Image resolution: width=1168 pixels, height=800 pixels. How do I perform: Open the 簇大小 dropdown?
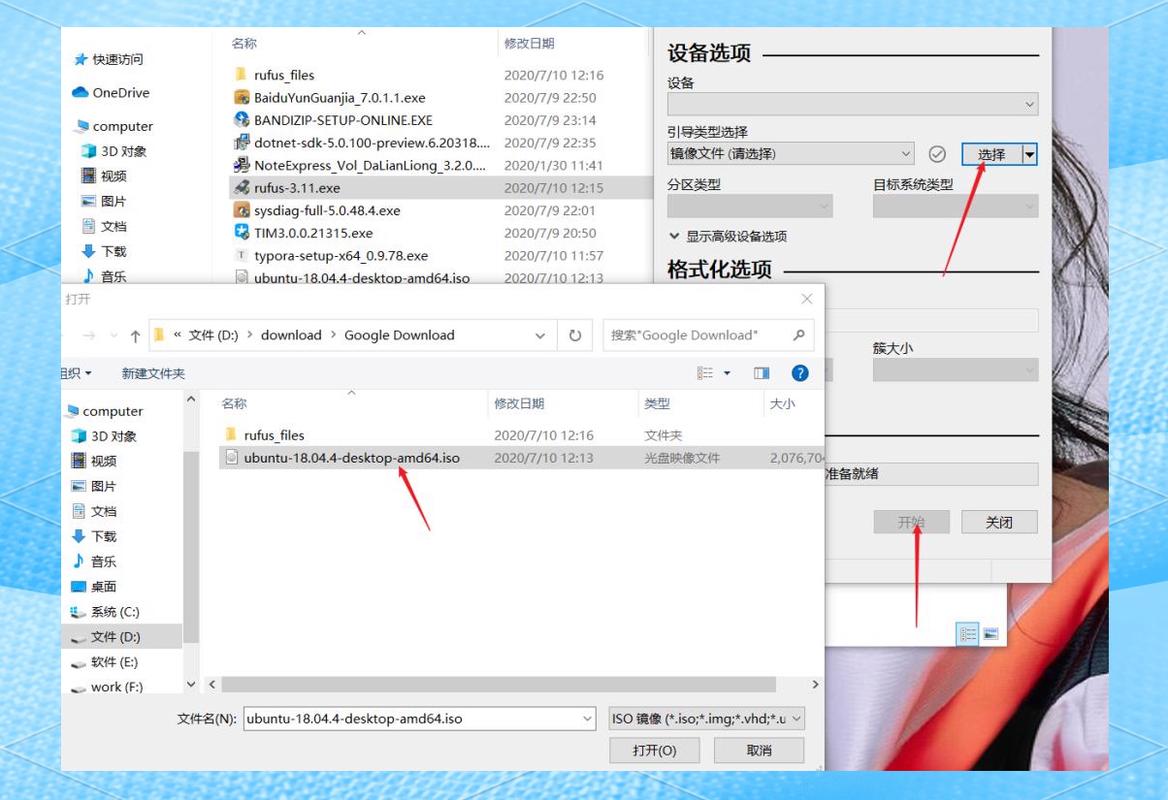(955, 369)
